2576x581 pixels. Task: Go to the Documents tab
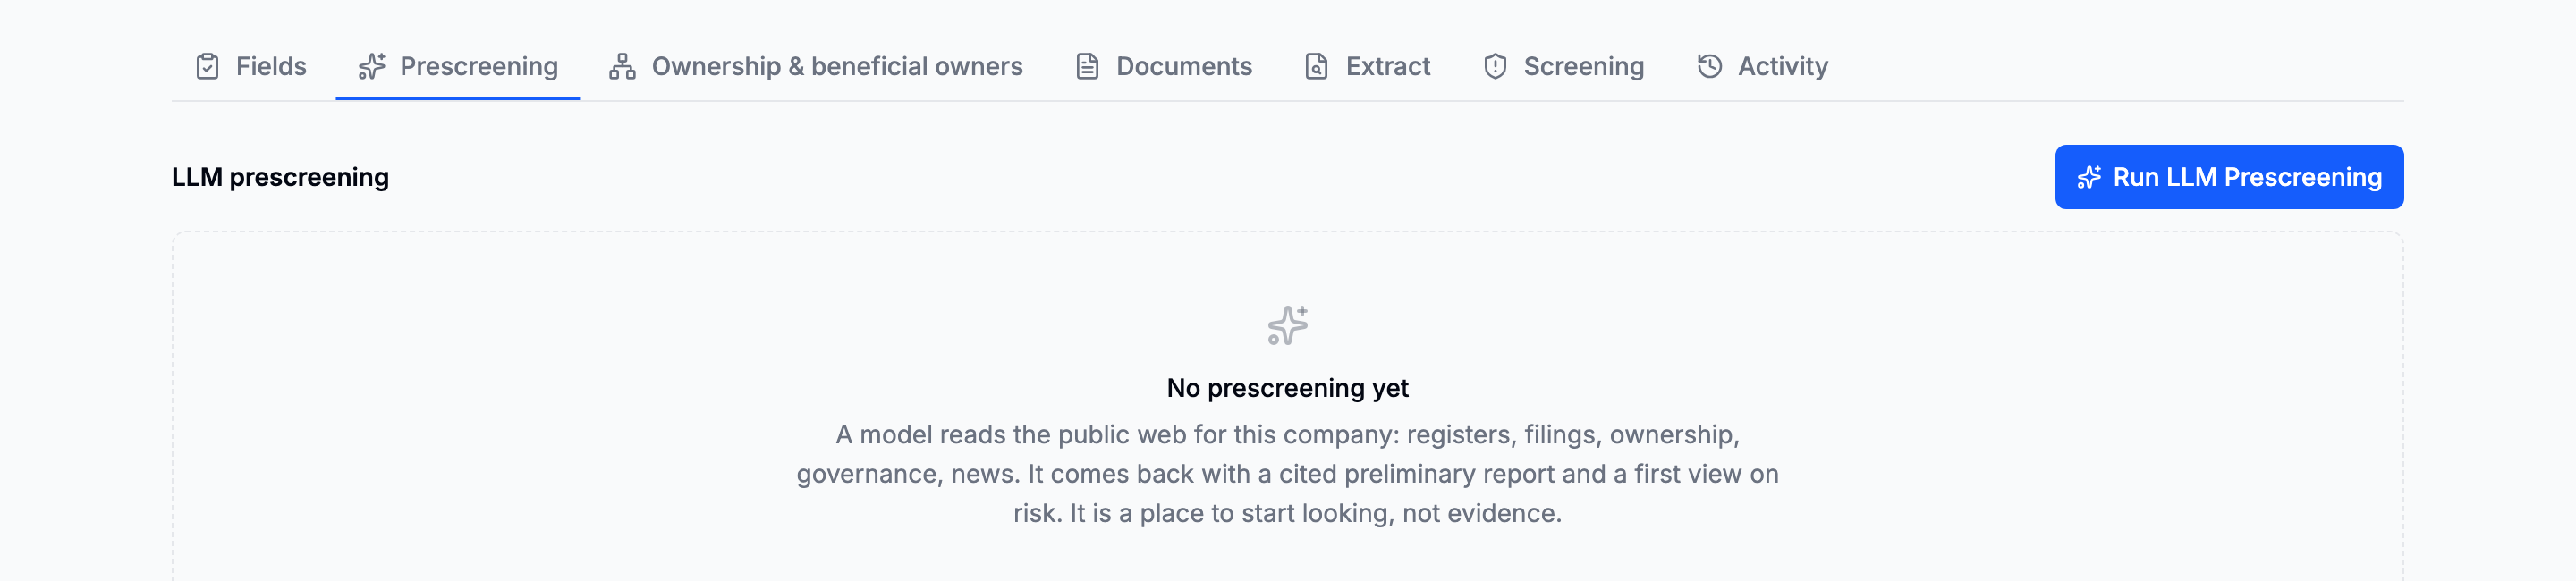[x=1164, y=66]
